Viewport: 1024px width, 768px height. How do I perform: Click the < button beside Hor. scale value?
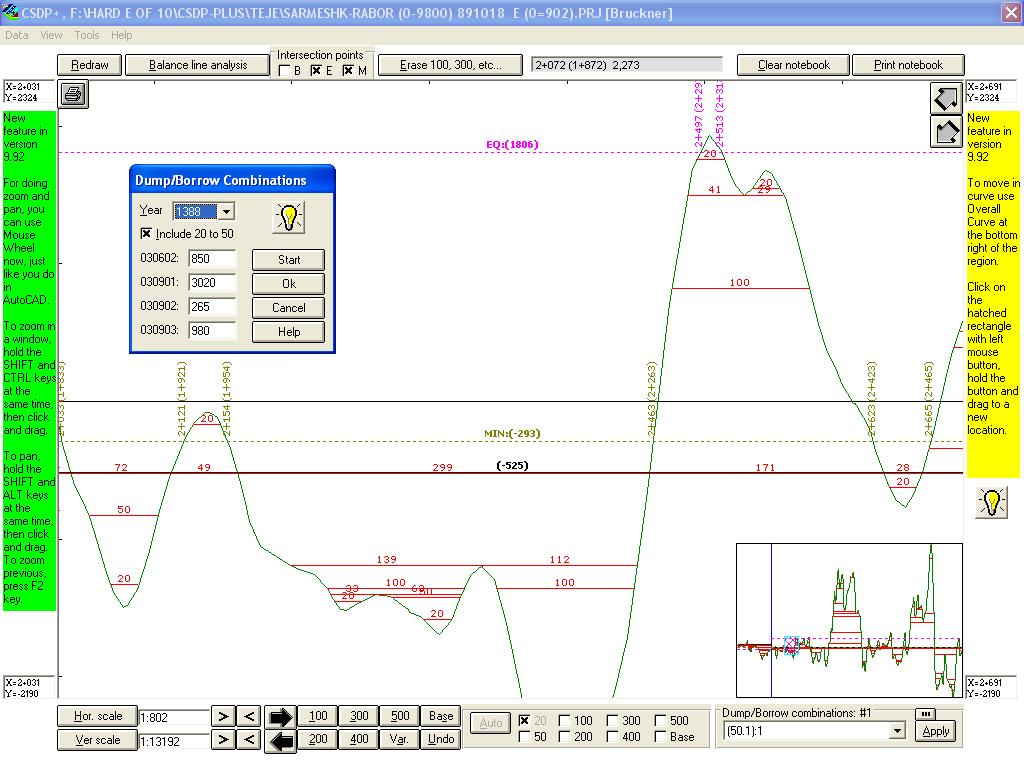click(x=249, y=716)
